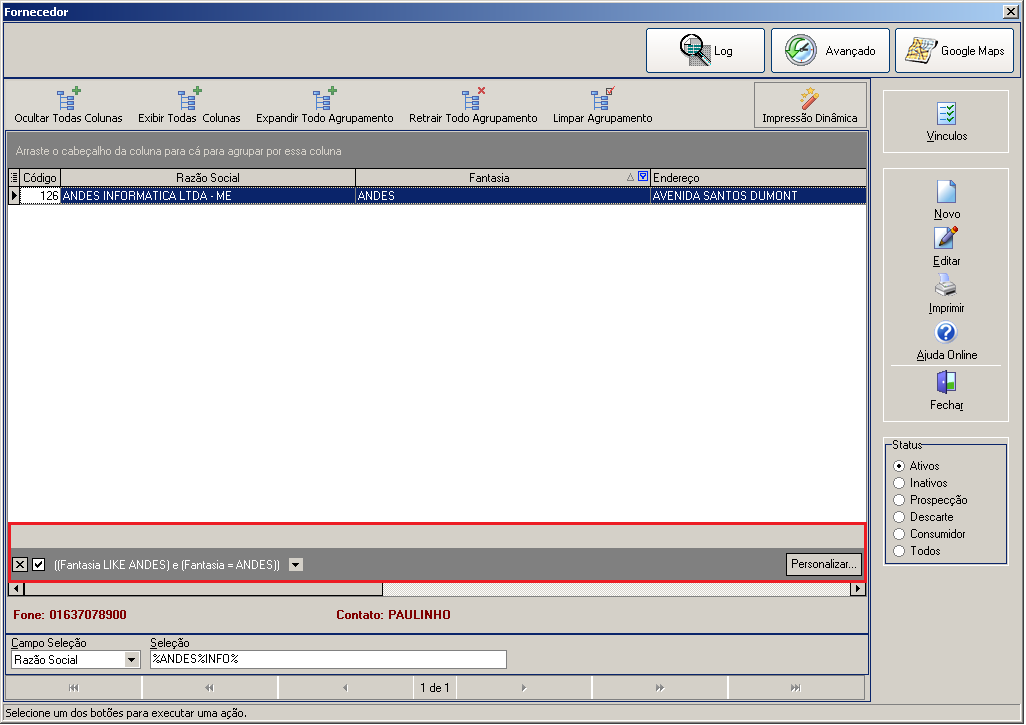
Task: Launch Google Maps for supplier
Action: (954, 50)
